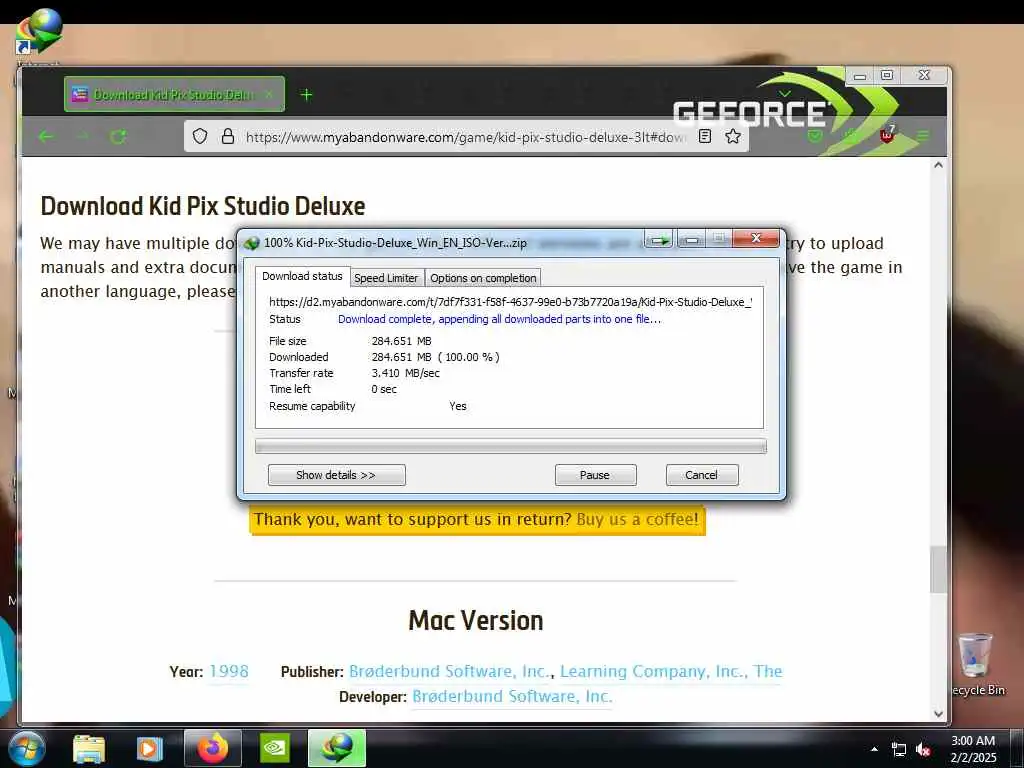Open the Firefox hamburger menu
This screenshot has height=768, width=1024.
point(922,136)
